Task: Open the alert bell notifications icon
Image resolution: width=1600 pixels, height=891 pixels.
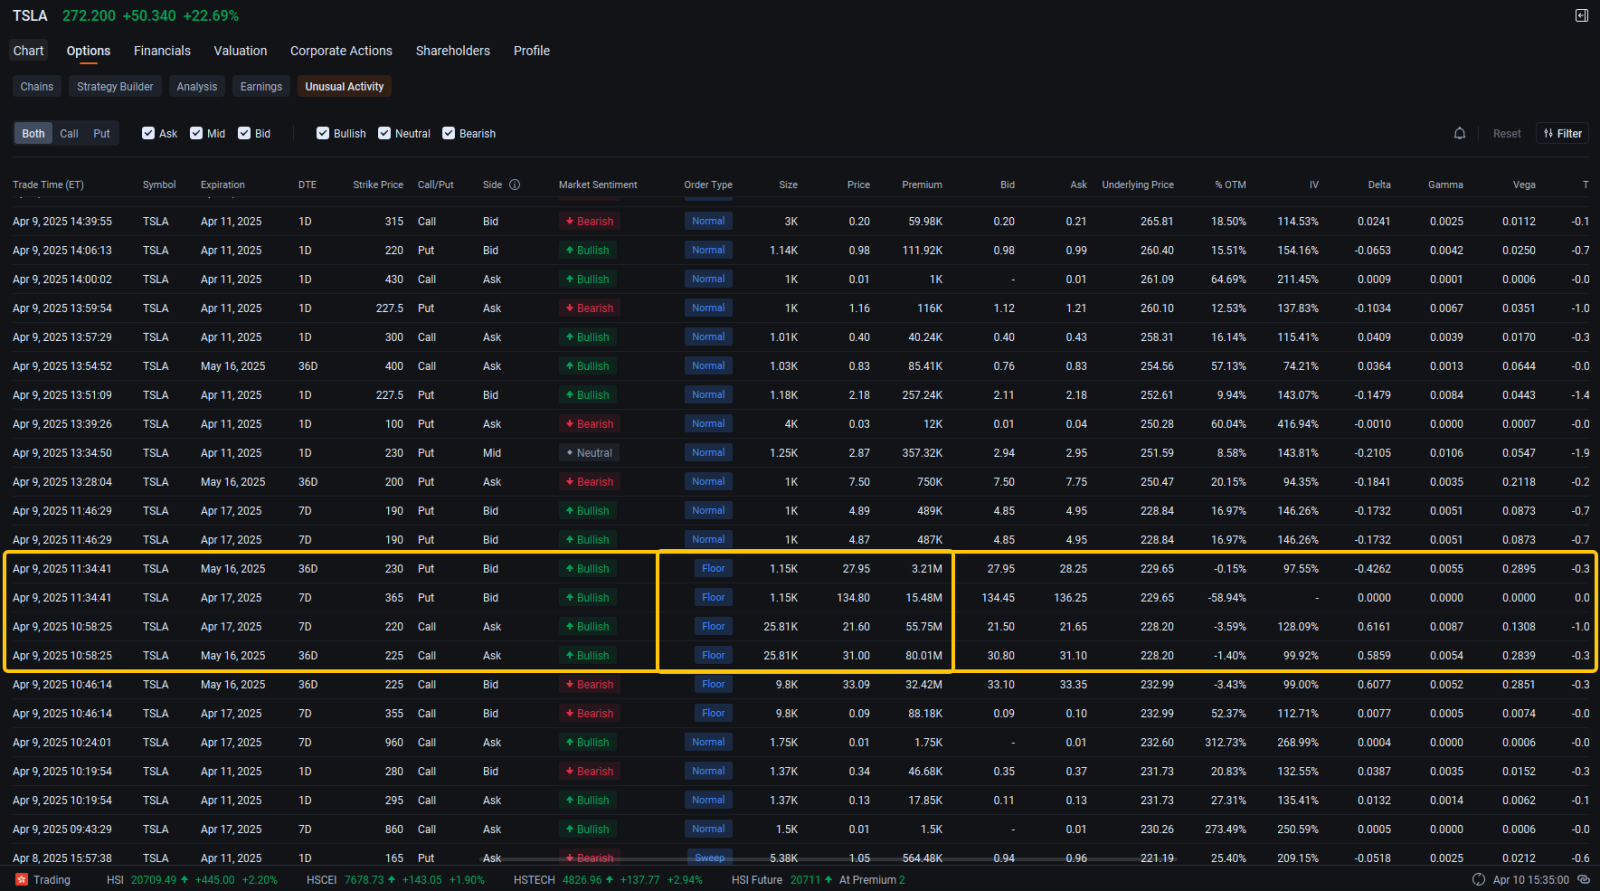Action: [x=1459, y=133]
